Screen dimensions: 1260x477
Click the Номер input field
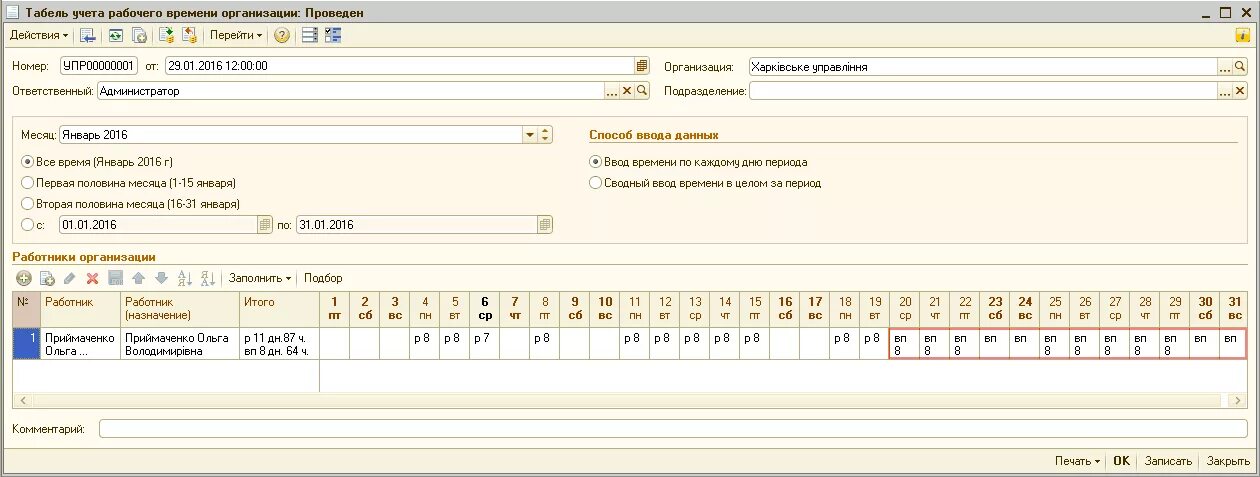tap(98, 66)
